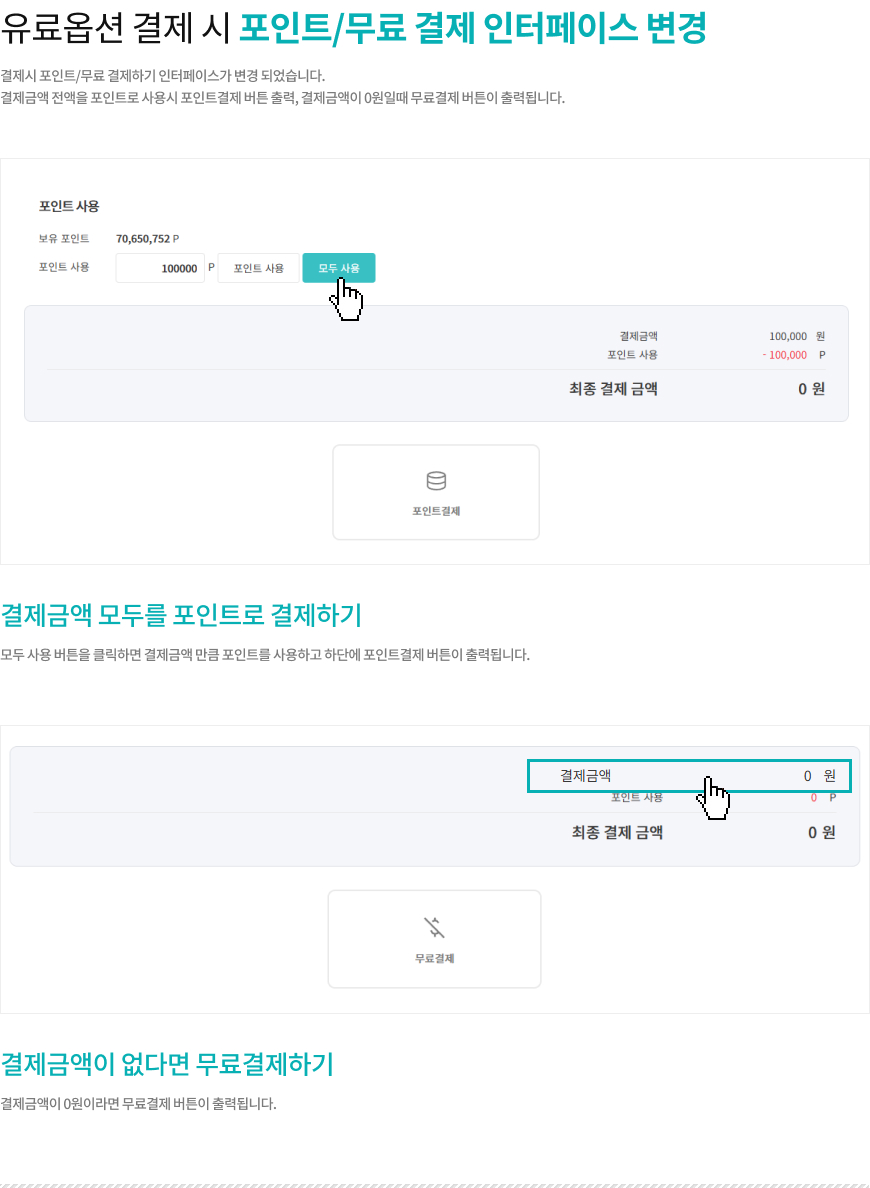Screen dimensions: 870x1188
Task: Click the teal 모두 사용 button
Action: point(339,268)
